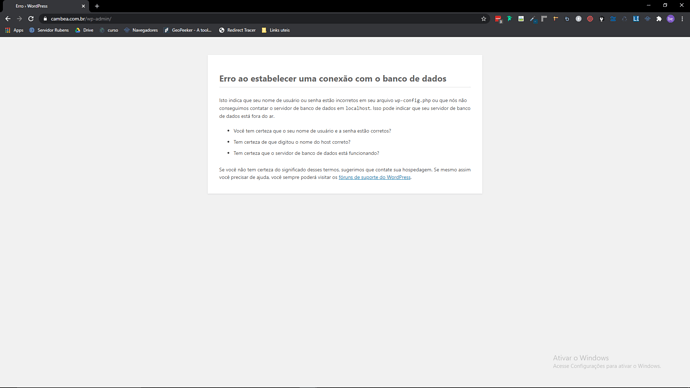Image resolution: width=690 pixels, height=388 pixels.
Task: Follow the fóruns de suporte do WordPress link
Action: pos(374,177)
